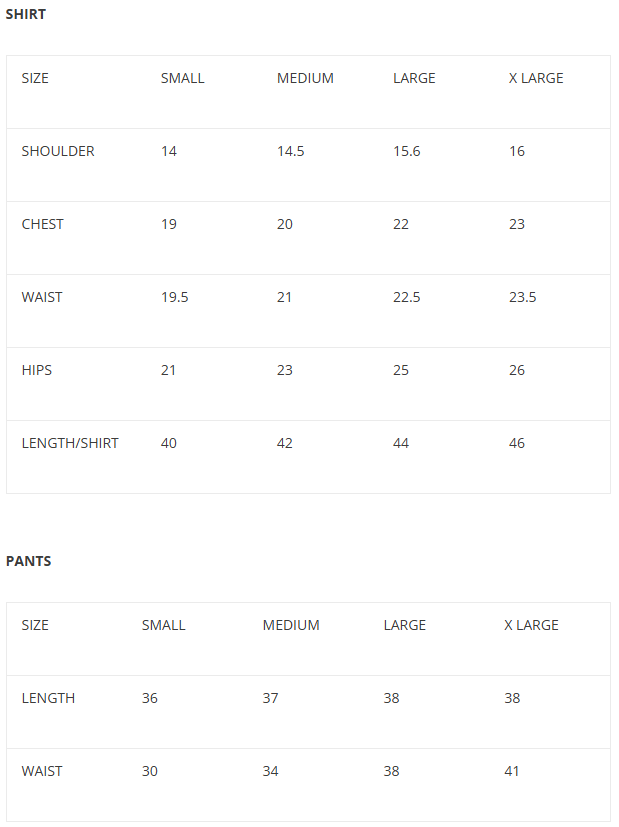Select the shirt waist value 23.5
The width and height of the screenshot is (619, 827).
[522, 297]
